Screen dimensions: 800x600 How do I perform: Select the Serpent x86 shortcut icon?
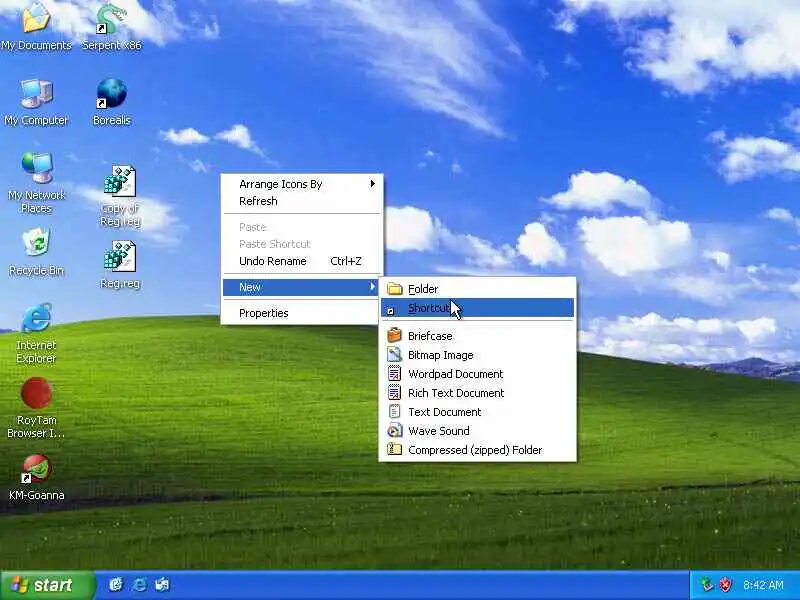(112, 19)
